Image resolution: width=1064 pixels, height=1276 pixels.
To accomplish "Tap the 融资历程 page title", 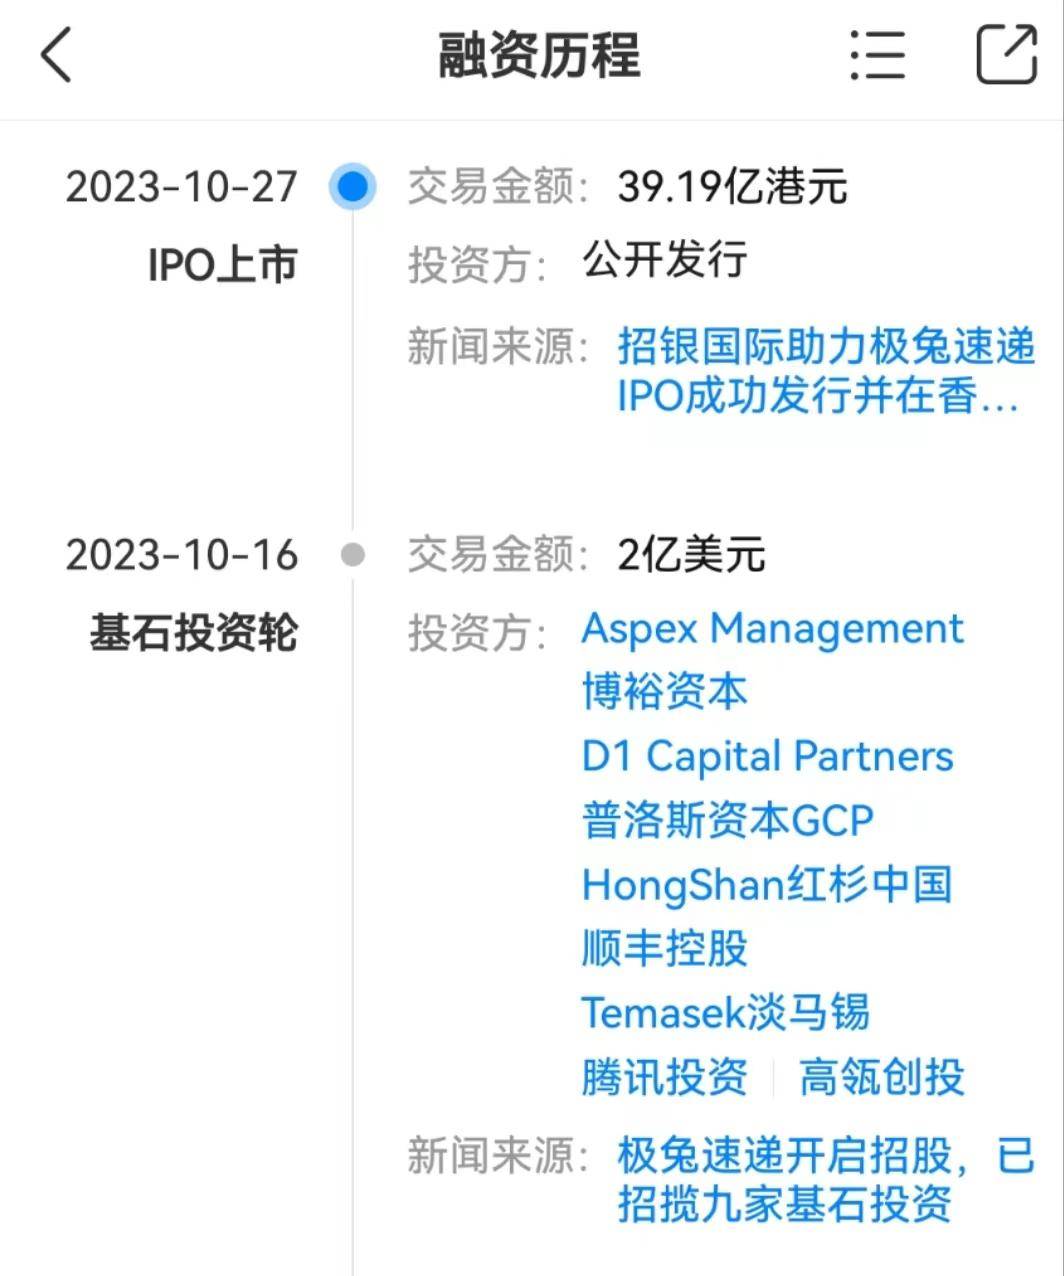I will click(539, 54).
